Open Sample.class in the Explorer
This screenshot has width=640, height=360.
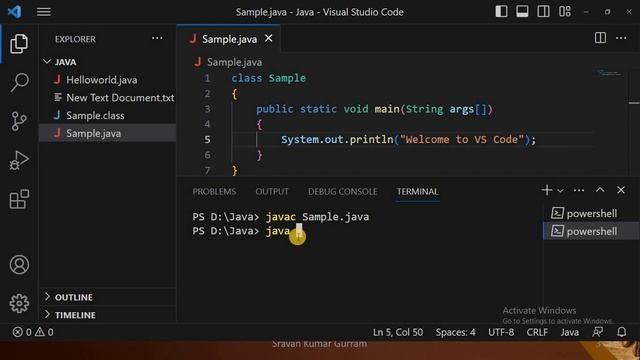click(x=95, y=116)
